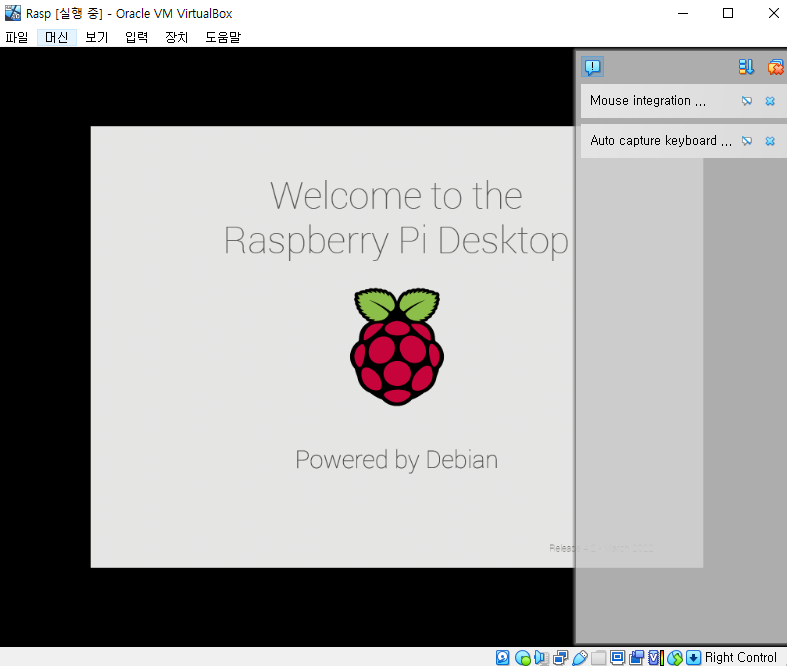
Task: Disable future Mouse integration messages icon
Action: pos(747,101)
